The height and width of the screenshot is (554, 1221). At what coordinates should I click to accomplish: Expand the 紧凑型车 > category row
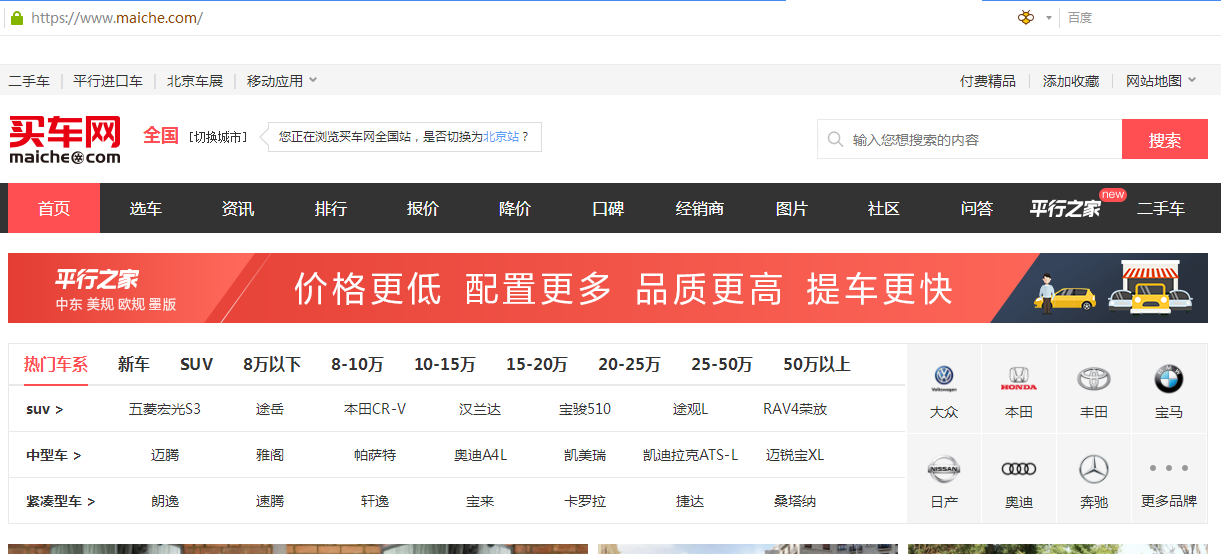point(61,501)
